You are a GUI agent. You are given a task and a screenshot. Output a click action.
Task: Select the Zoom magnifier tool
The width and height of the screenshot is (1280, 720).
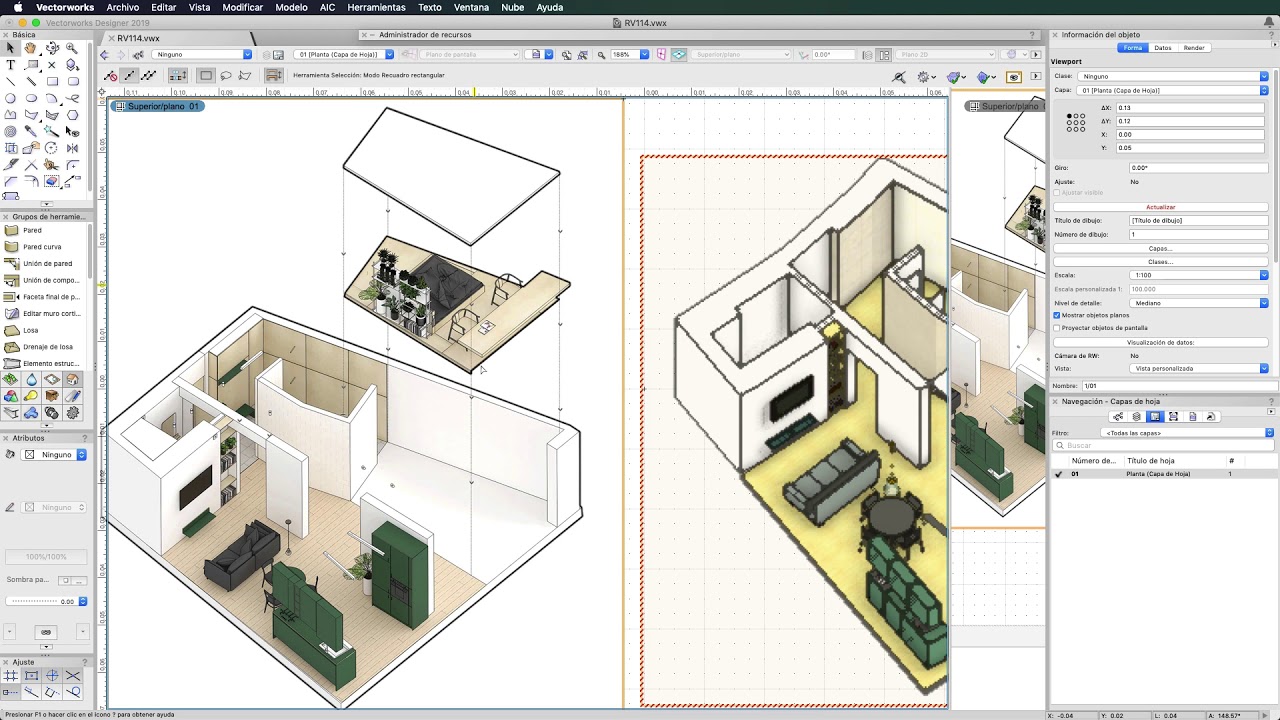[x=72, y=48]
